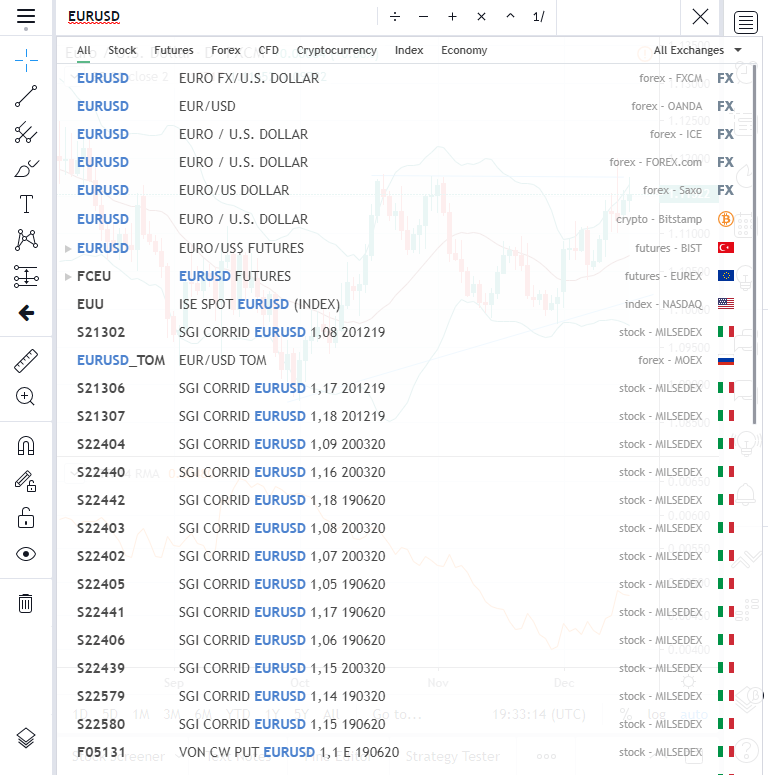Select the Stock filter tab
This screenshot has height=775, width=768.
(x=122, y=50)
